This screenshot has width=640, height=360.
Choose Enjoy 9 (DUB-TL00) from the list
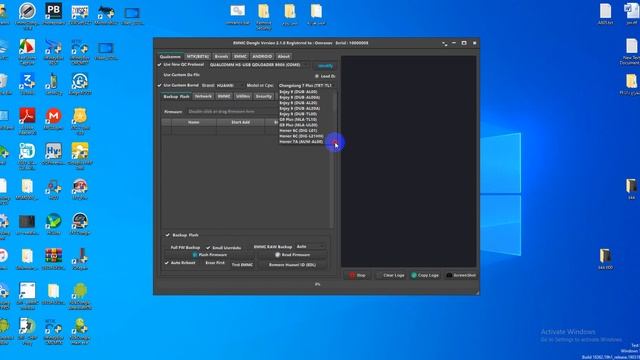coord(298,114)
